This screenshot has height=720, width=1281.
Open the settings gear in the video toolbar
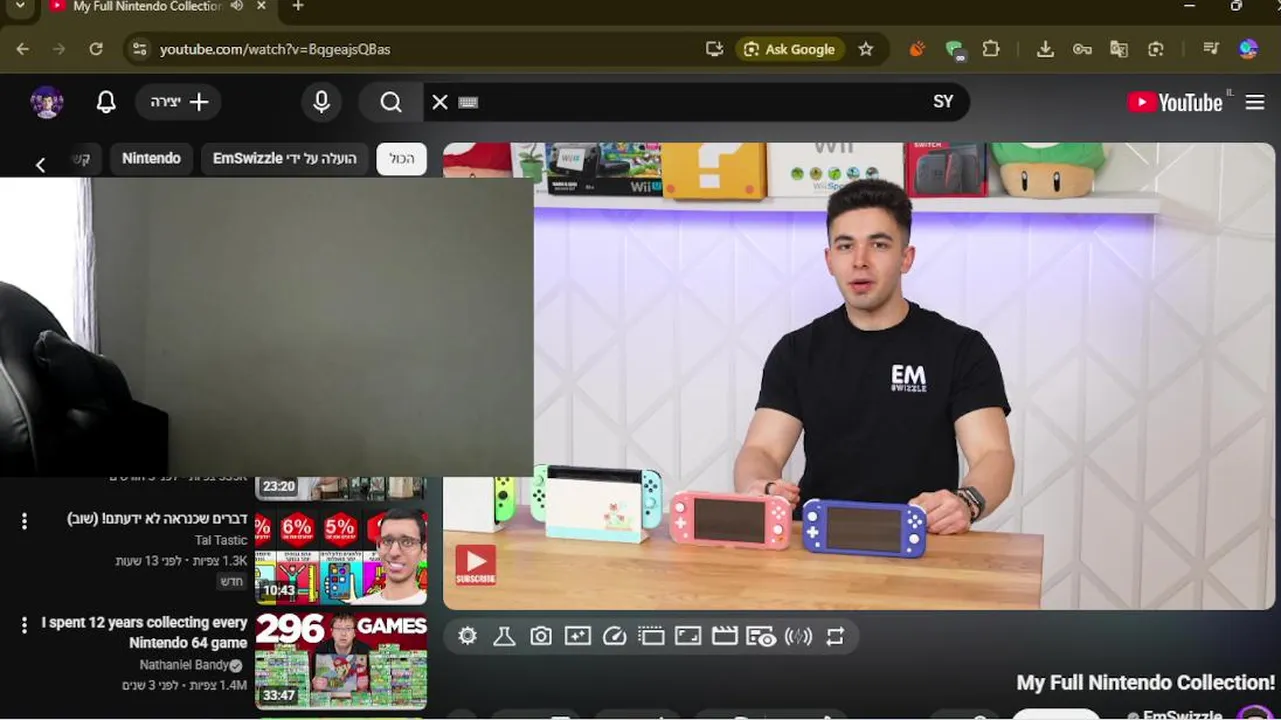click(467, 636)
